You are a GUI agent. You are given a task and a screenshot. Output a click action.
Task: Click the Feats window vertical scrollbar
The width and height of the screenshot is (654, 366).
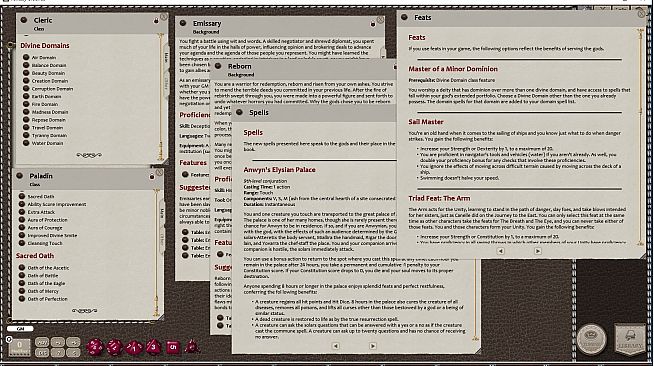coord(641,136)
